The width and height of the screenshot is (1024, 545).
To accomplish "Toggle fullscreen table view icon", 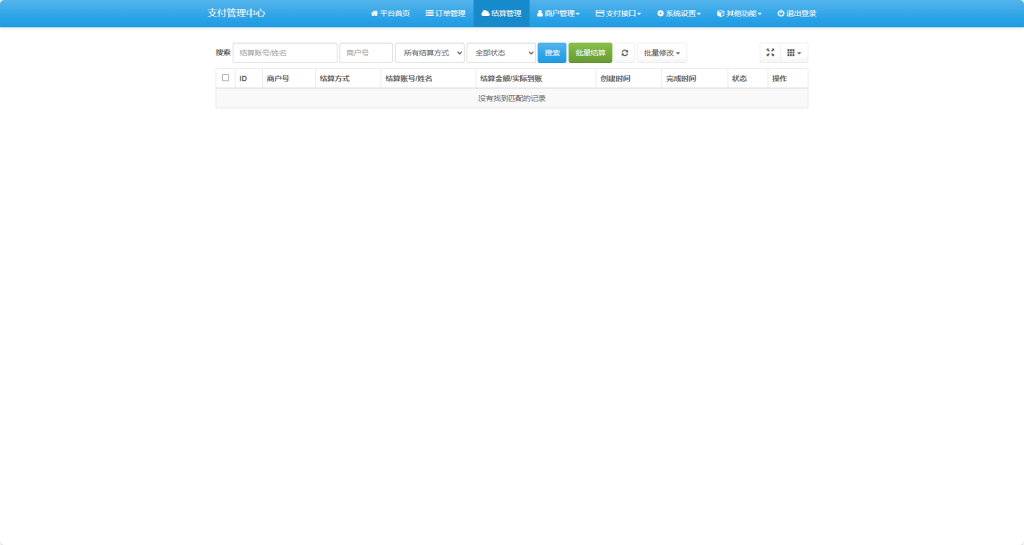I will (770, 53).
